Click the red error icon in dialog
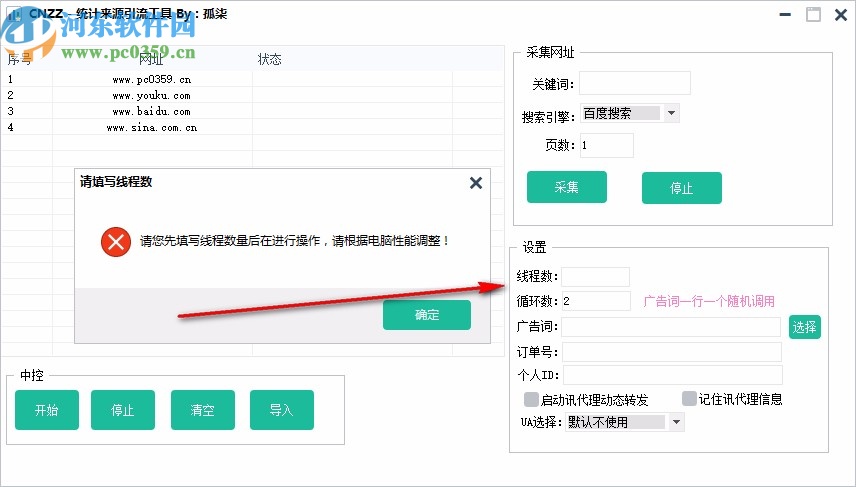 tap(116, 241)
